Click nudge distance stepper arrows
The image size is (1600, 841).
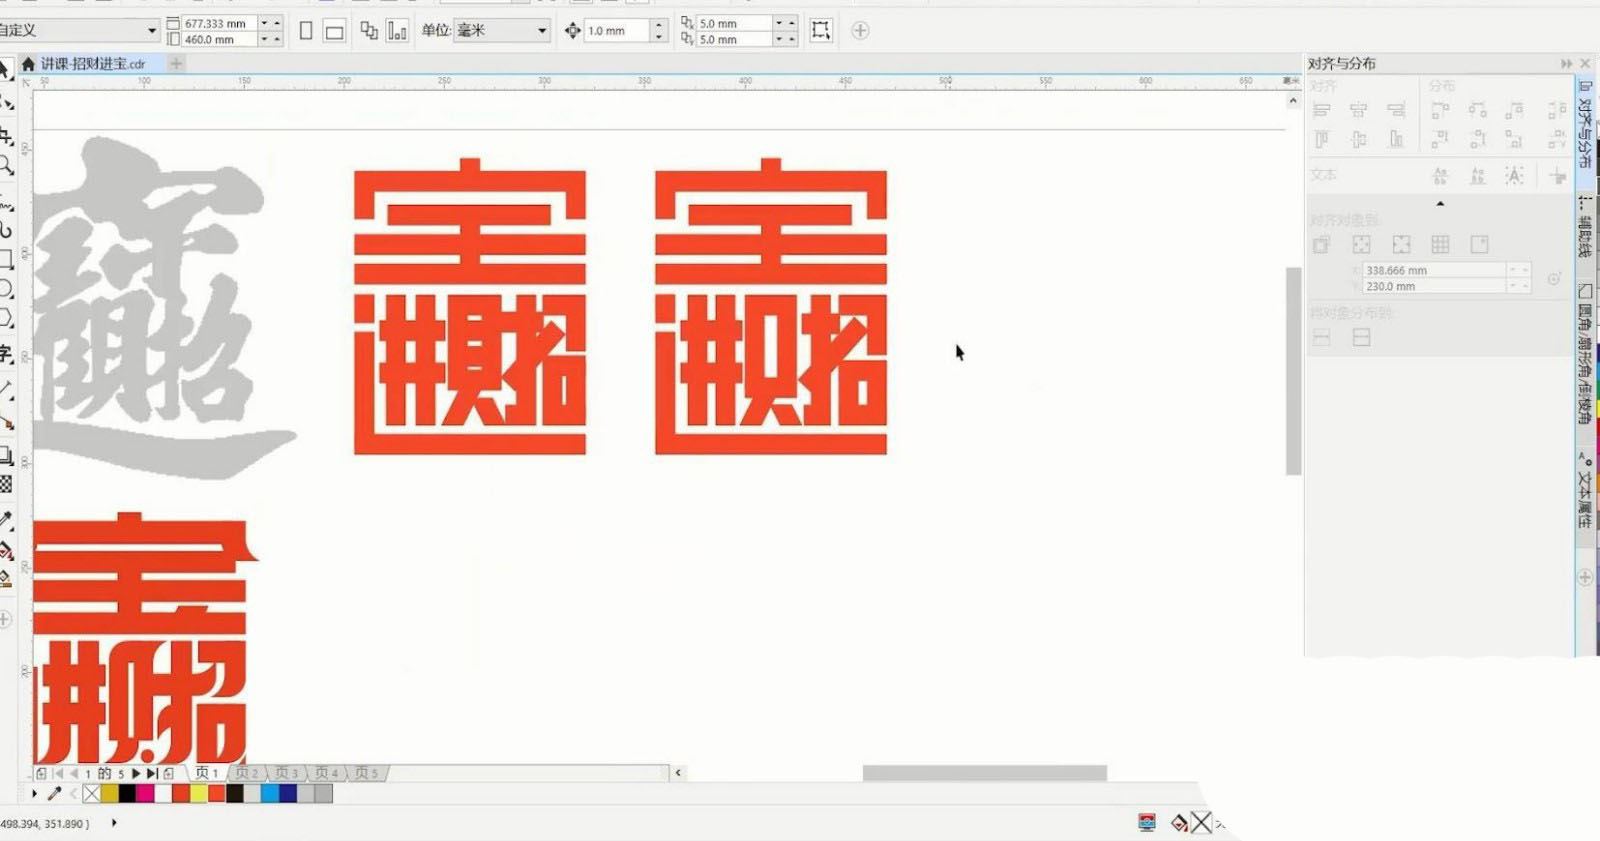(x=659, y=31)
